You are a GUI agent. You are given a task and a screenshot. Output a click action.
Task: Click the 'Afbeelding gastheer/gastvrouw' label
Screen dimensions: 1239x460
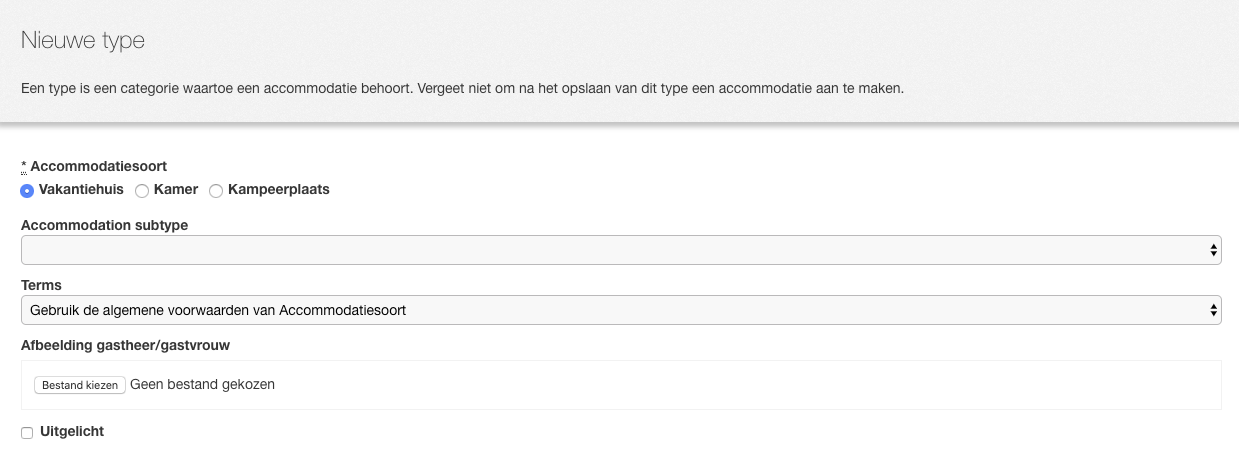[126, 345]
